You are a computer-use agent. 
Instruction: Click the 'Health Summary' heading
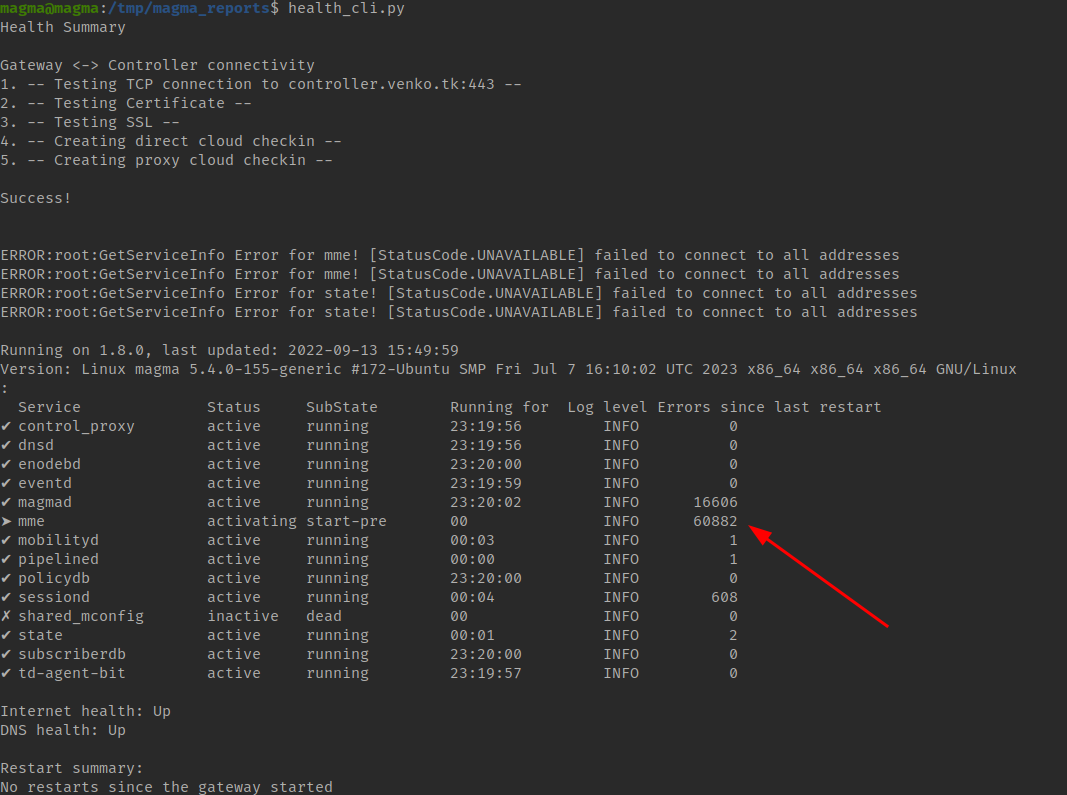62,27
